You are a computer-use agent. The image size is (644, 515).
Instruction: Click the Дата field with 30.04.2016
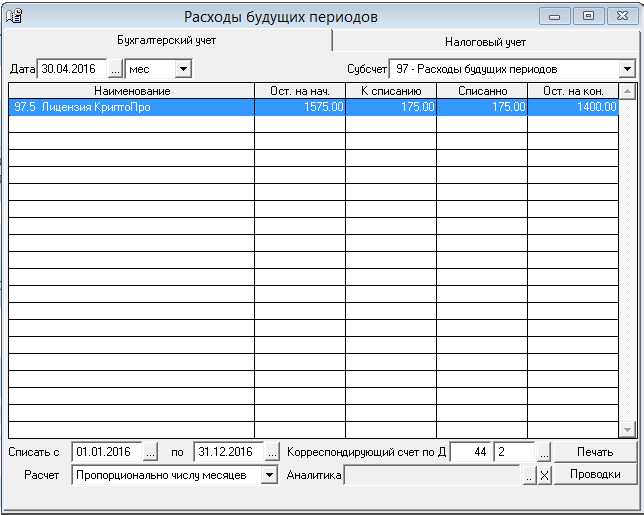(72, 69)
